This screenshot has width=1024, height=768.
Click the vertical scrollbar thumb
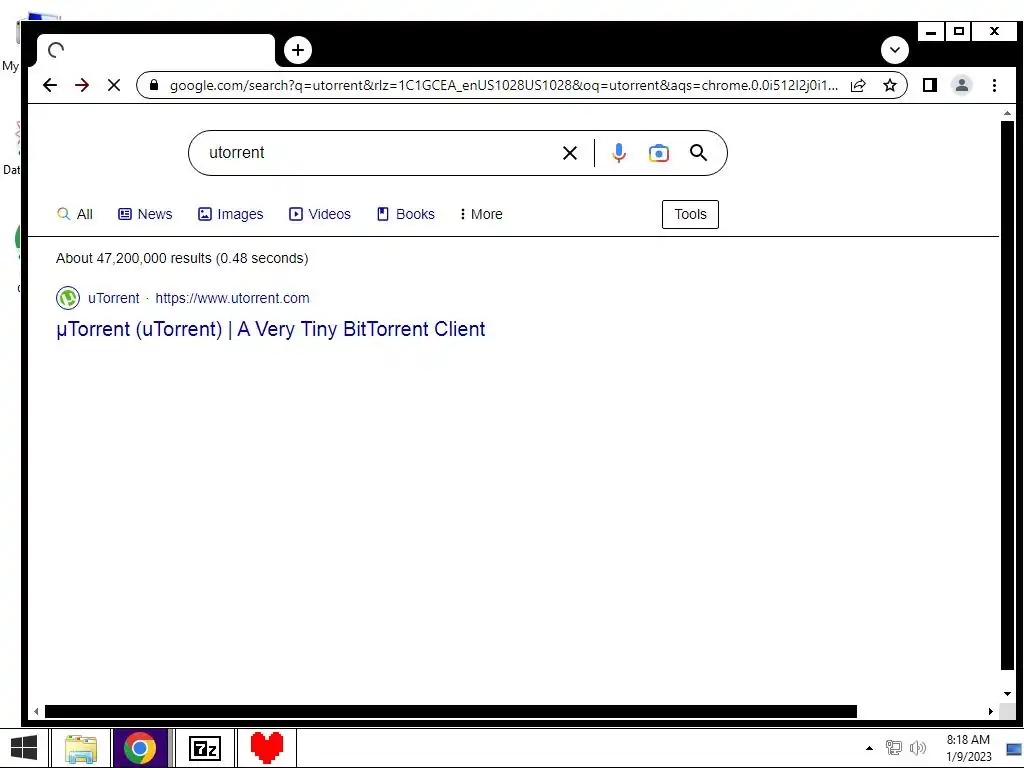click(1007, 395)
